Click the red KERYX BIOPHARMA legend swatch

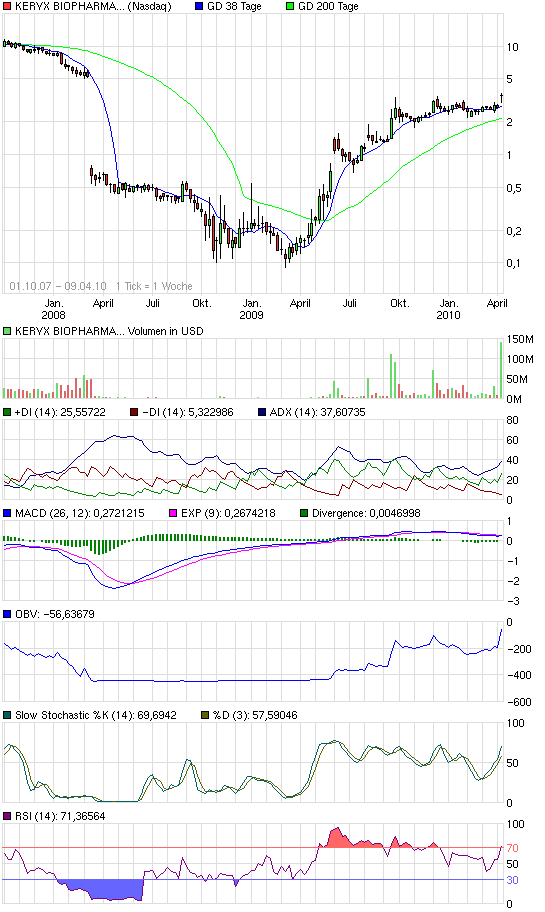pyautogui.click(x=7, y=6)
